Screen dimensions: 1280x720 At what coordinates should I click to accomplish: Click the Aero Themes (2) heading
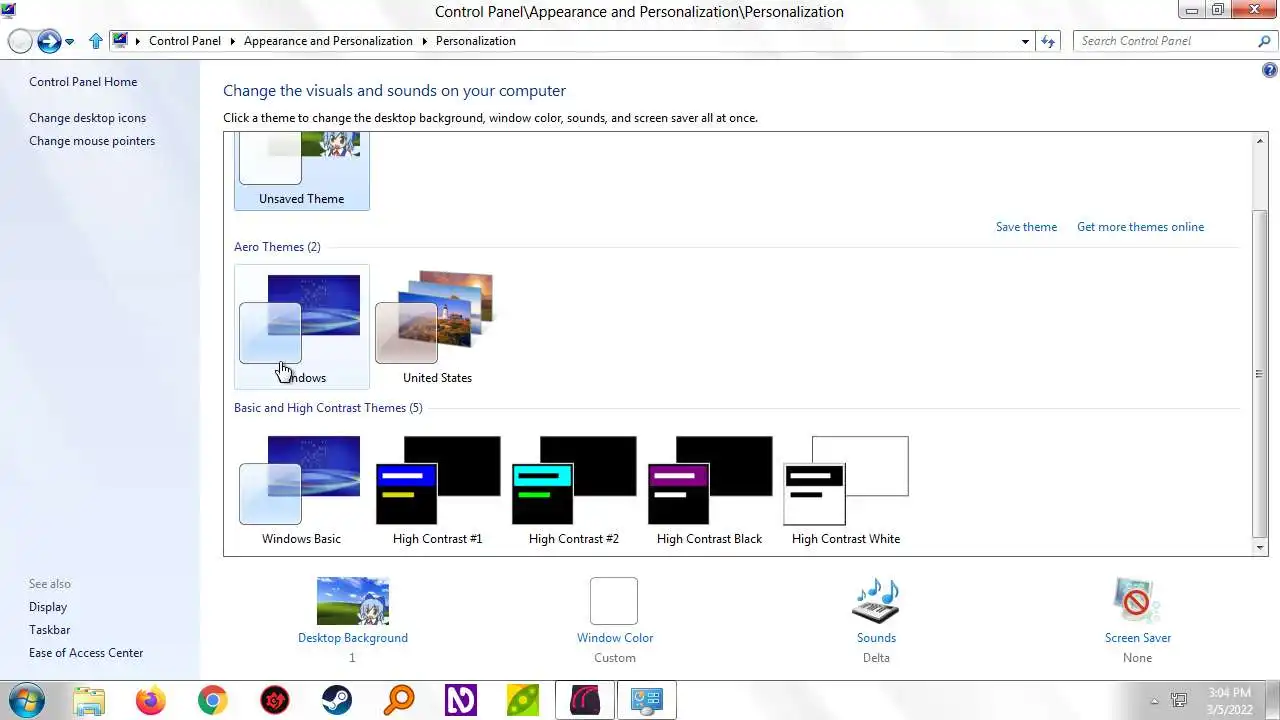[277, 247]
